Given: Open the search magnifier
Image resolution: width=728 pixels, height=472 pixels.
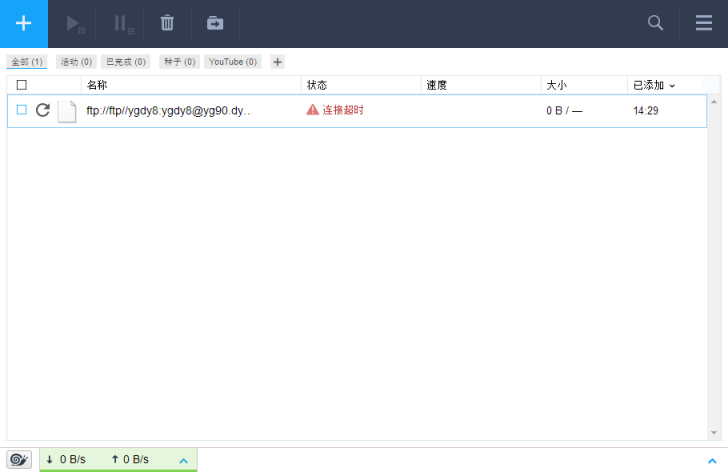Looking at the screenshot, I should click(x=655, y=23).
